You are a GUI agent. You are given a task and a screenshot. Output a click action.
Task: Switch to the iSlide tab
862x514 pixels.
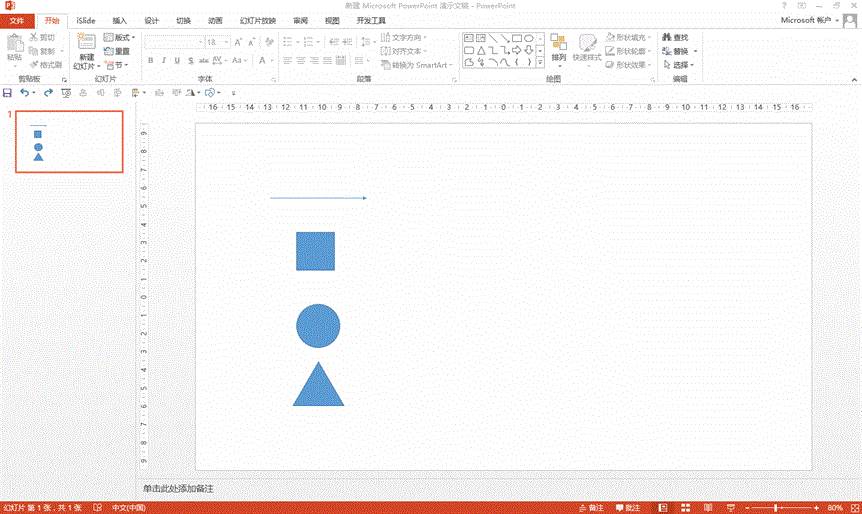coord(86,20)
